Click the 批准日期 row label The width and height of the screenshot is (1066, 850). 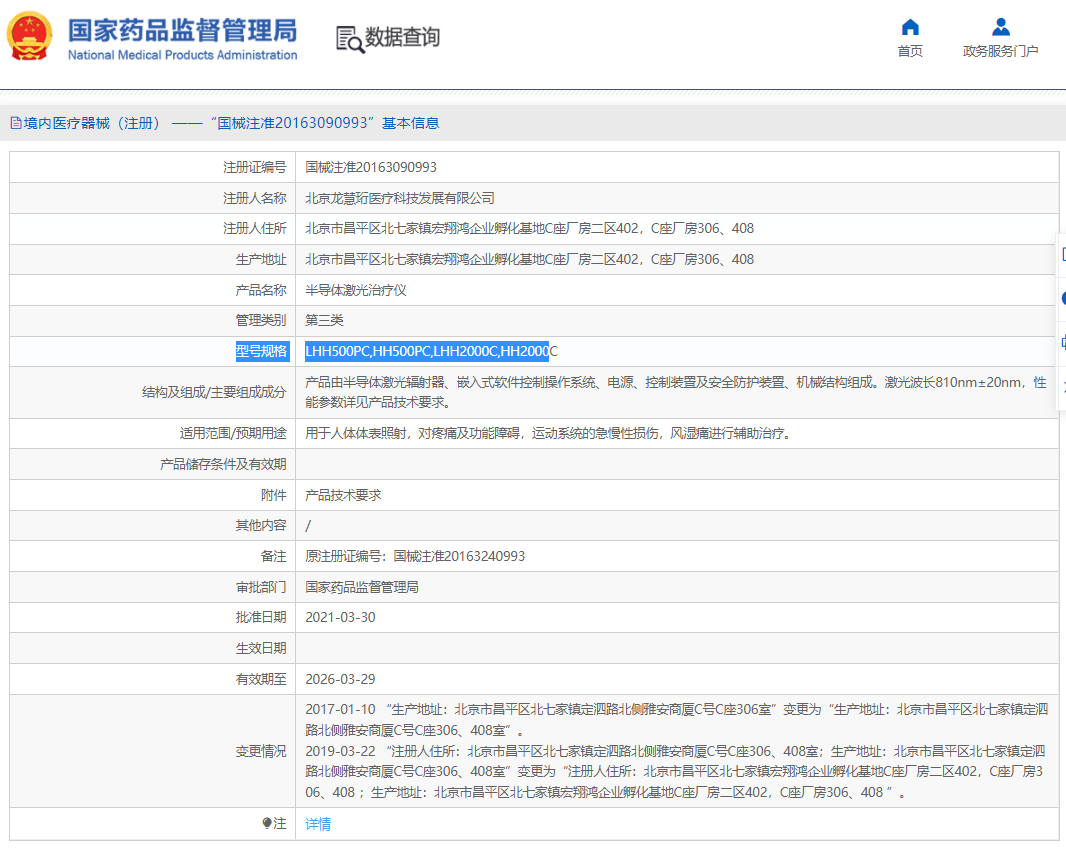click(x=261, y=617)
